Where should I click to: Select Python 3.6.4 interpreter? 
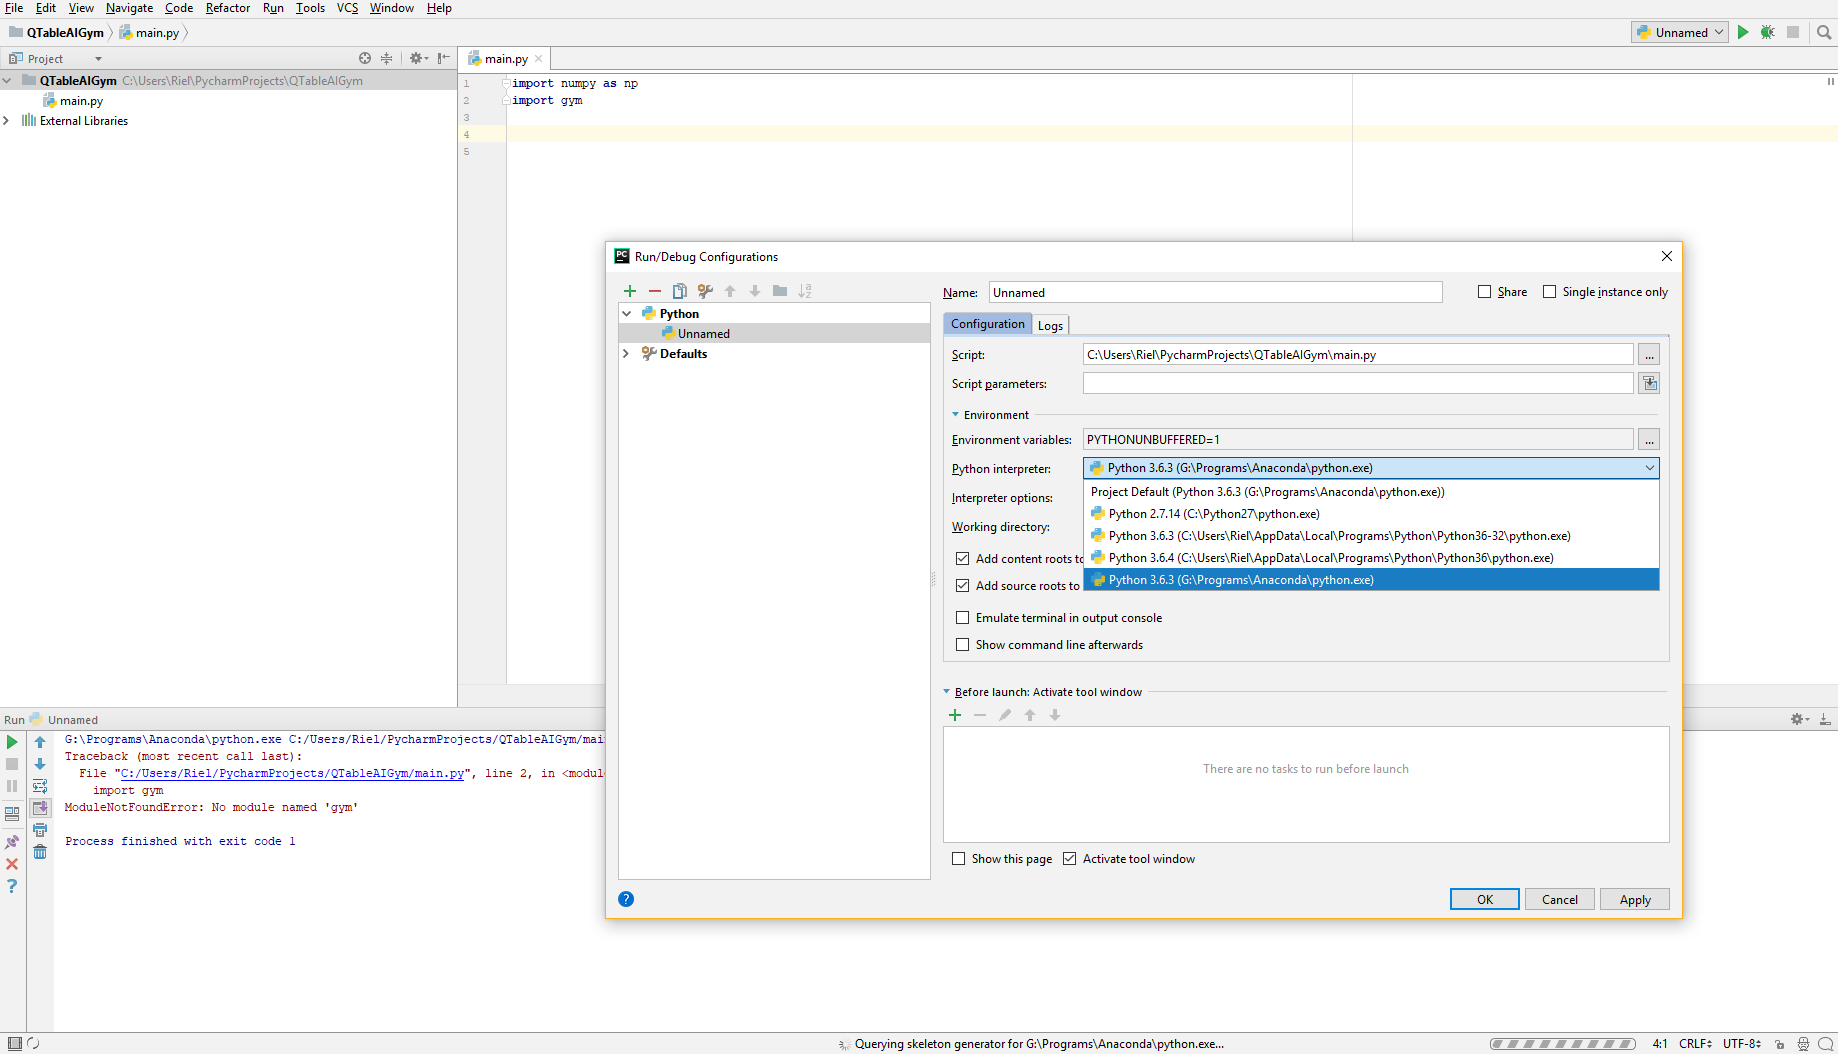click(x=1371, y=558)
